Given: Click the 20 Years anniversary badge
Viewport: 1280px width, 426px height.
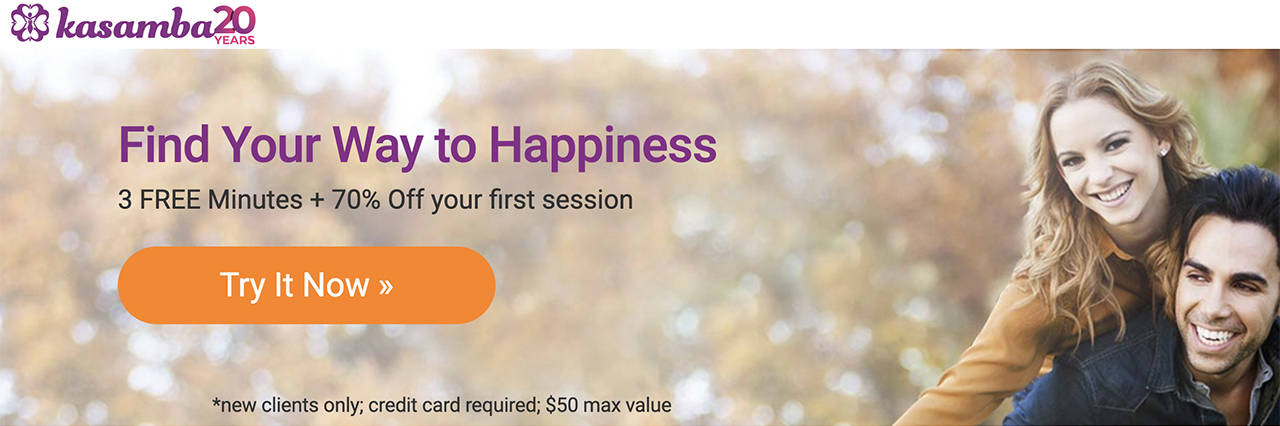Looking at the screenshot, I should [x=235, y=24].
